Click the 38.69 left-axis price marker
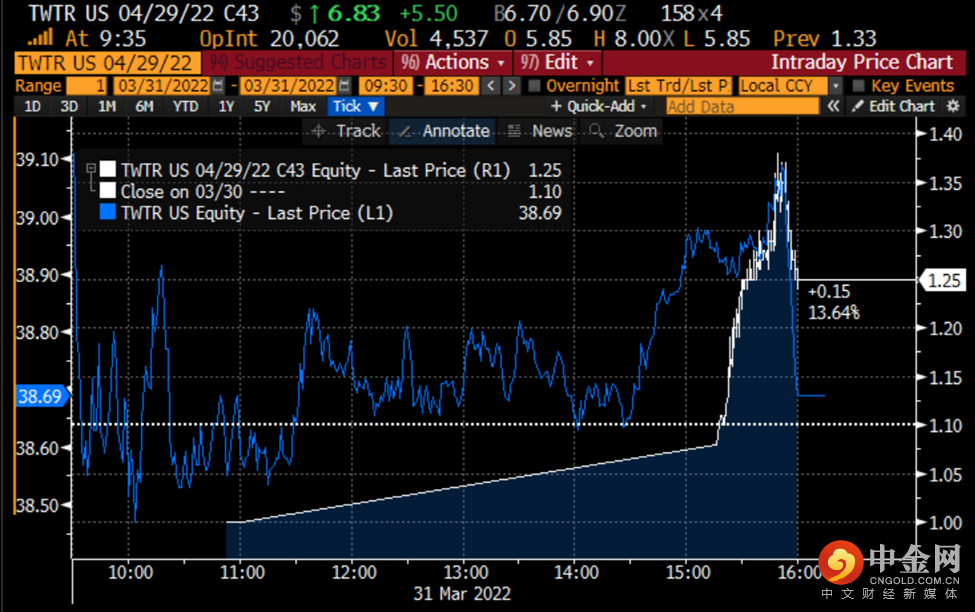 click(41, 396)
